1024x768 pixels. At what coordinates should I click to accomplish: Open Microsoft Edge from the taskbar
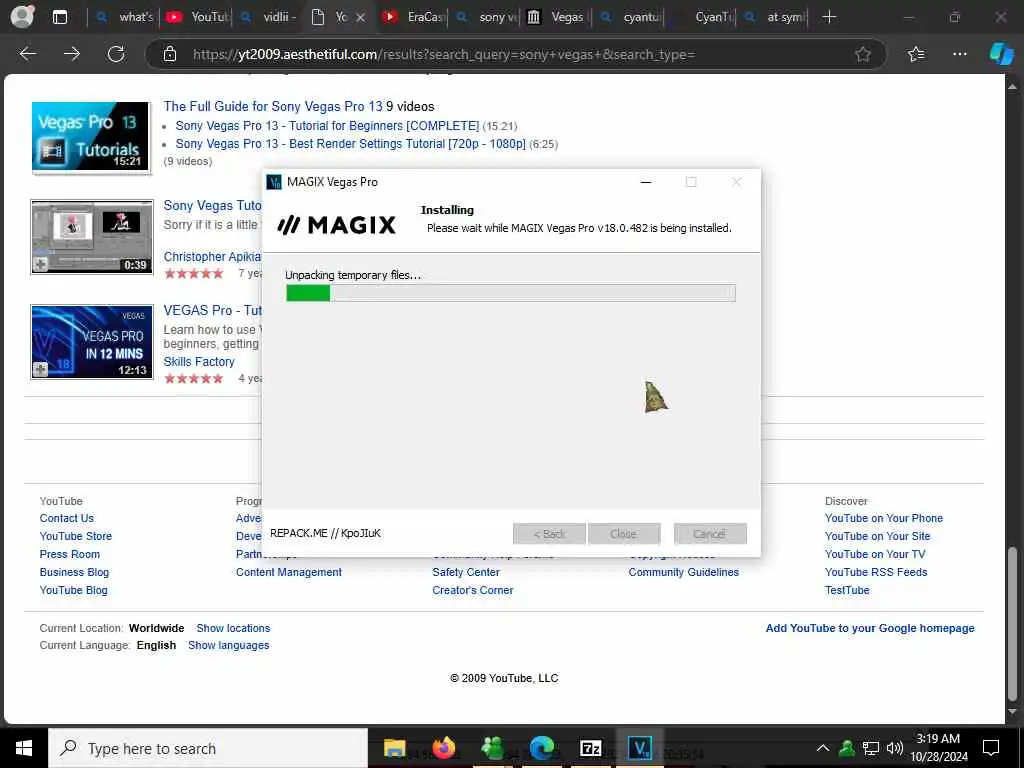(542, 748)
